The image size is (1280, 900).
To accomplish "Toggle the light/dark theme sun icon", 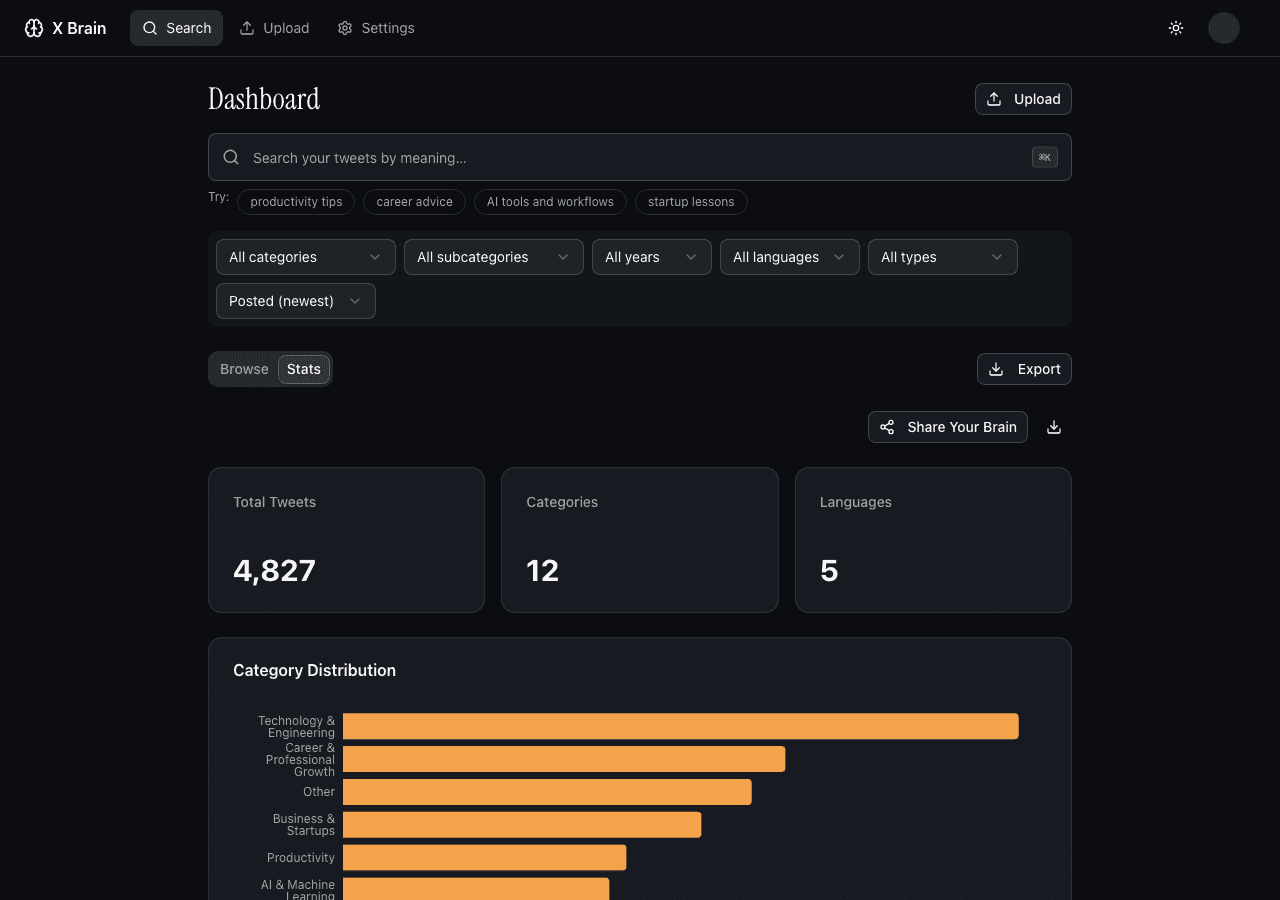I will click(1176, 28).
